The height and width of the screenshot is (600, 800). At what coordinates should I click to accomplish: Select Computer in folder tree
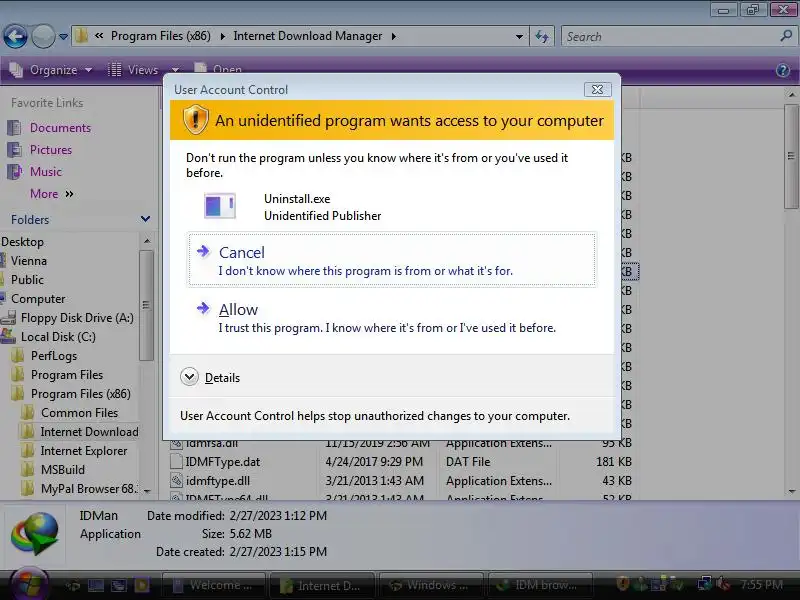coord(38,298)
